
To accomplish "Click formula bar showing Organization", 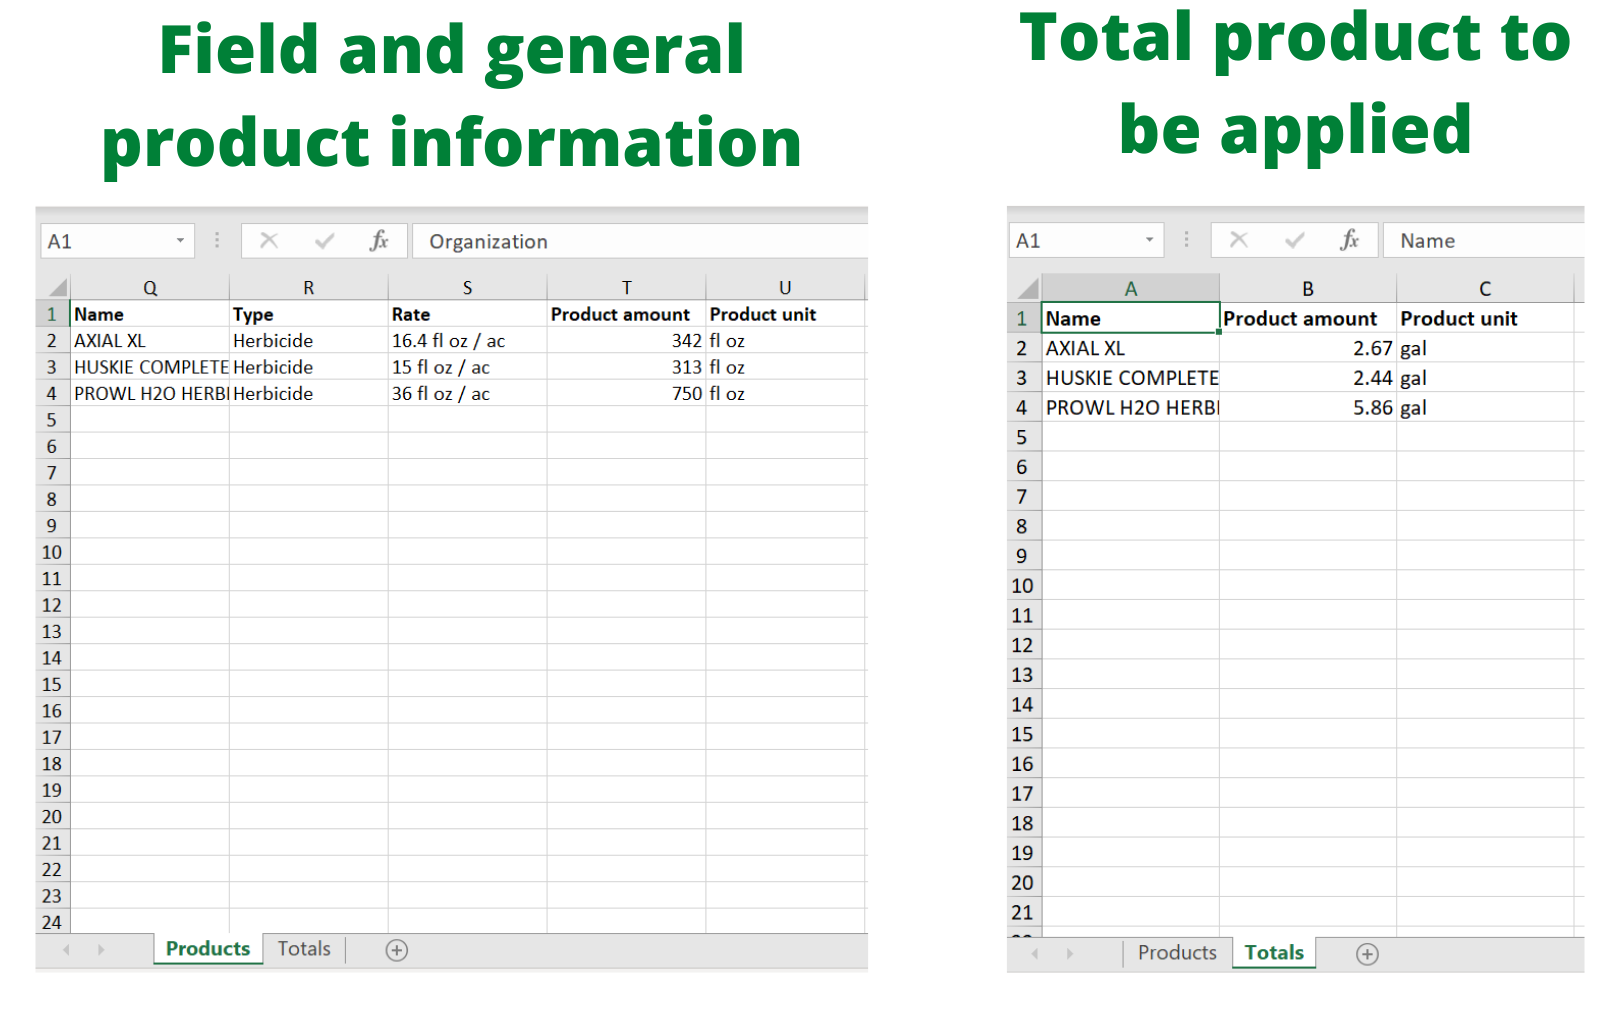I will point(640,241).
